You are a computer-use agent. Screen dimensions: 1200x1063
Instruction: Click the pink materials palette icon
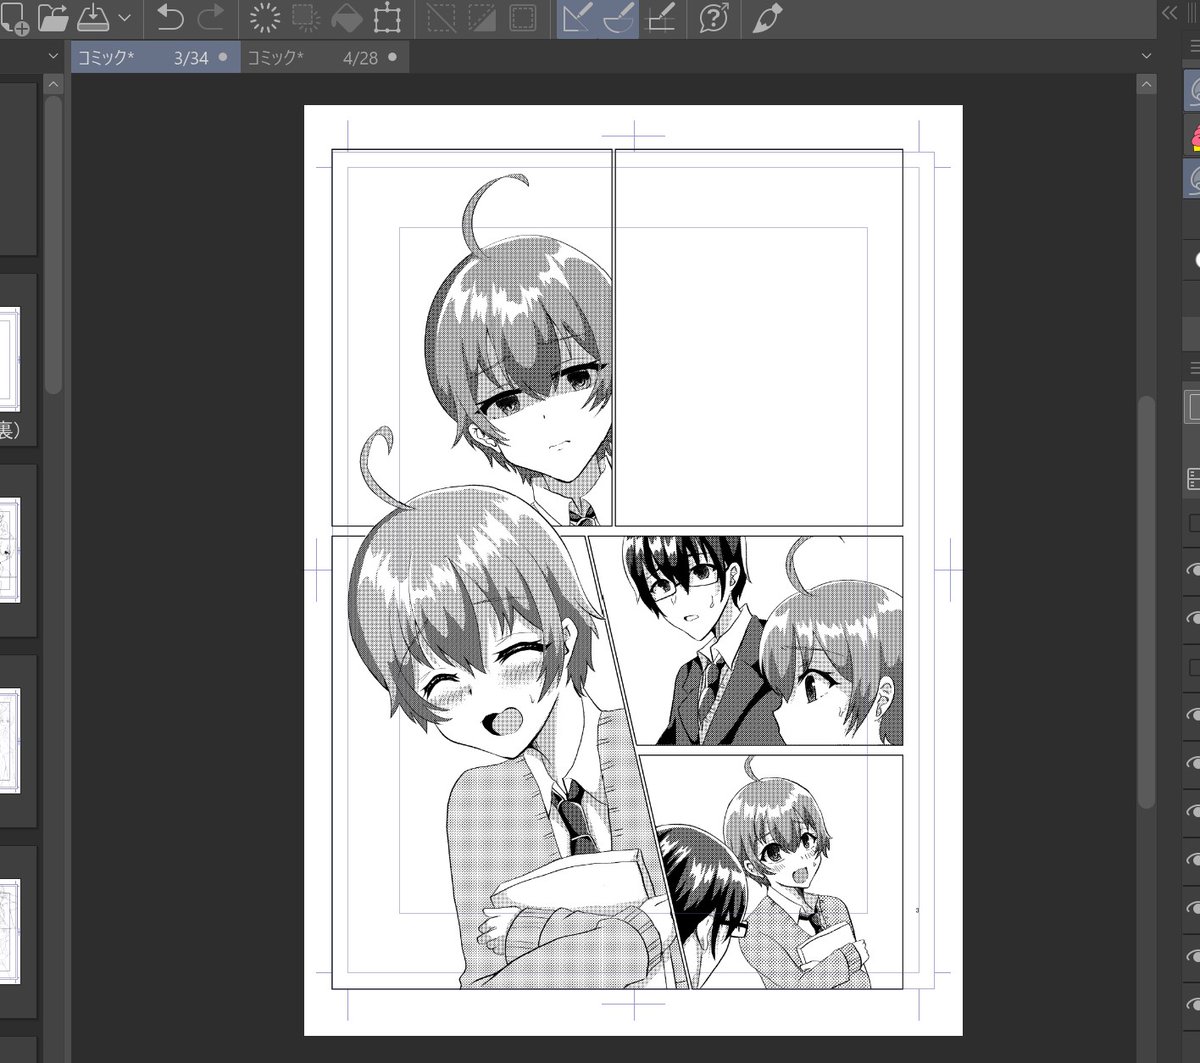click(1194, 133)
